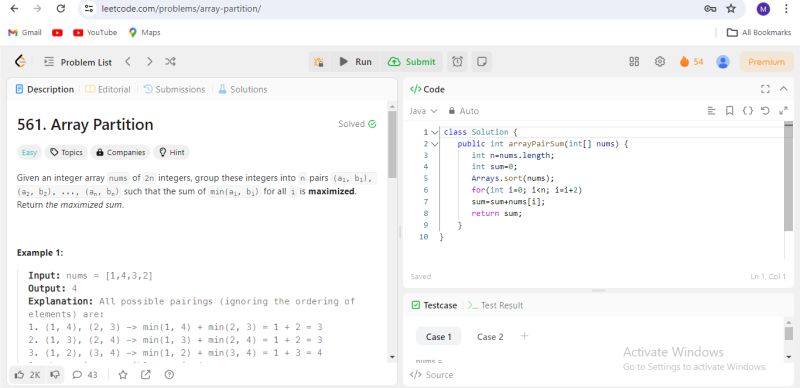Click the green Submit button
Viewport: 800px width, 388px height.
[412, 62]
